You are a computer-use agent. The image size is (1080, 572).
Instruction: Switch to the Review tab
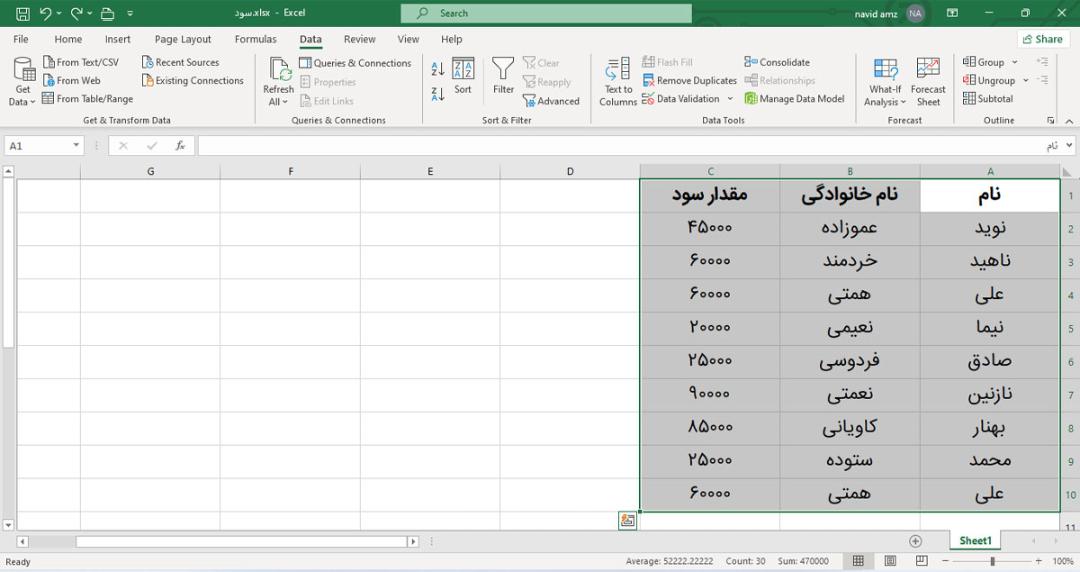point(360,39)
